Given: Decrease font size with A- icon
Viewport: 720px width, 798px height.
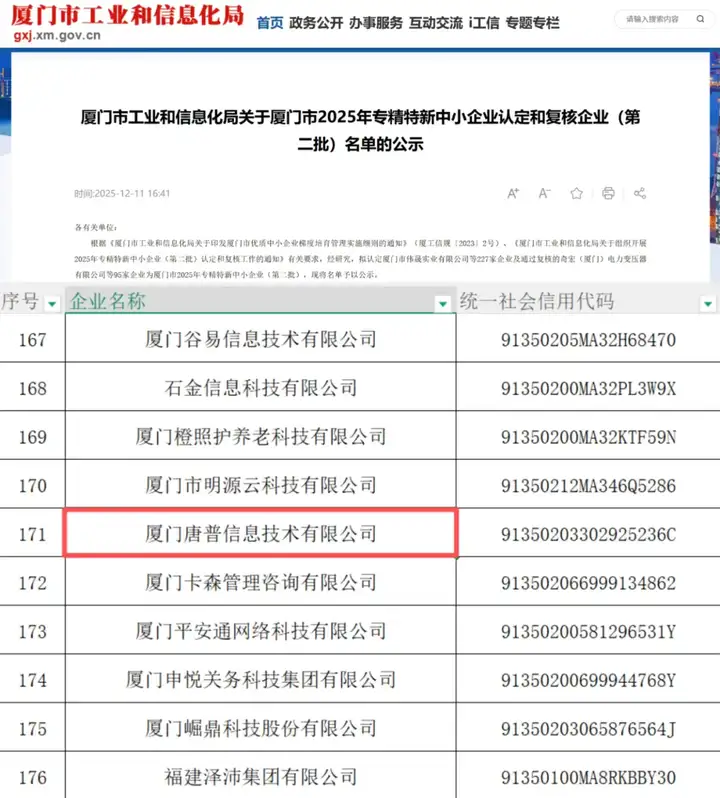Looking at the screenshot, I should [x=544, y=193].
